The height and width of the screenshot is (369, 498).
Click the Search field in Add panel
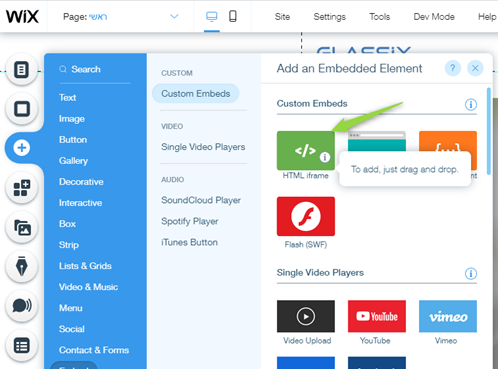94,69
